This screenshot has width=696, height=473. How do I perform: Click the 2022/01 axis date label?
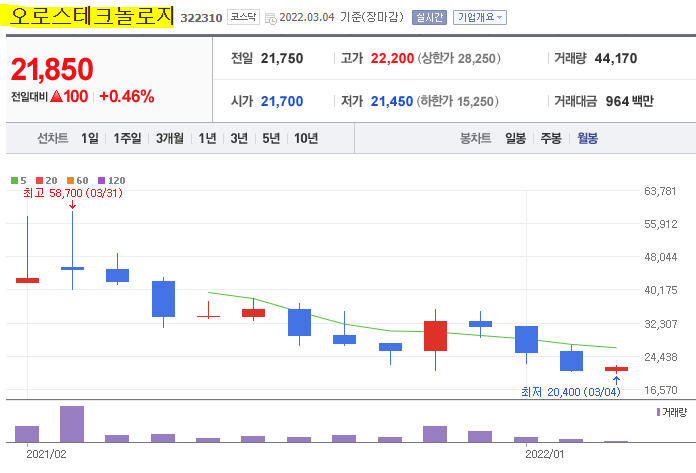545,454
